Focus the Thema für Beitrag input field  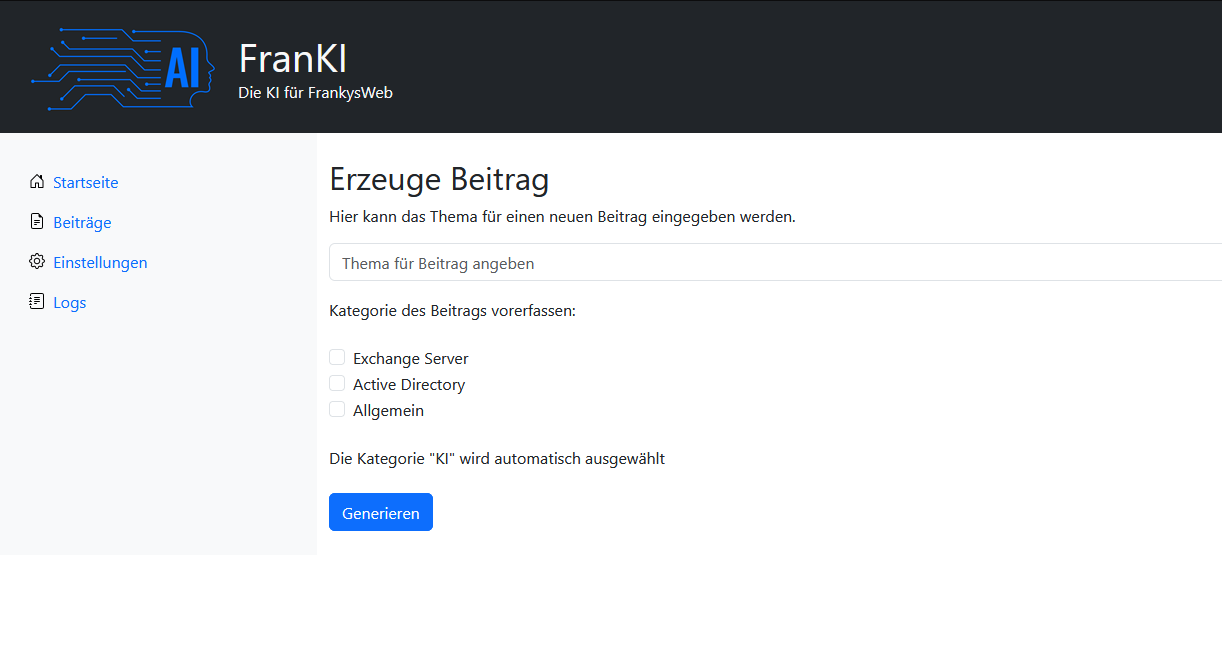pos(775,263)
